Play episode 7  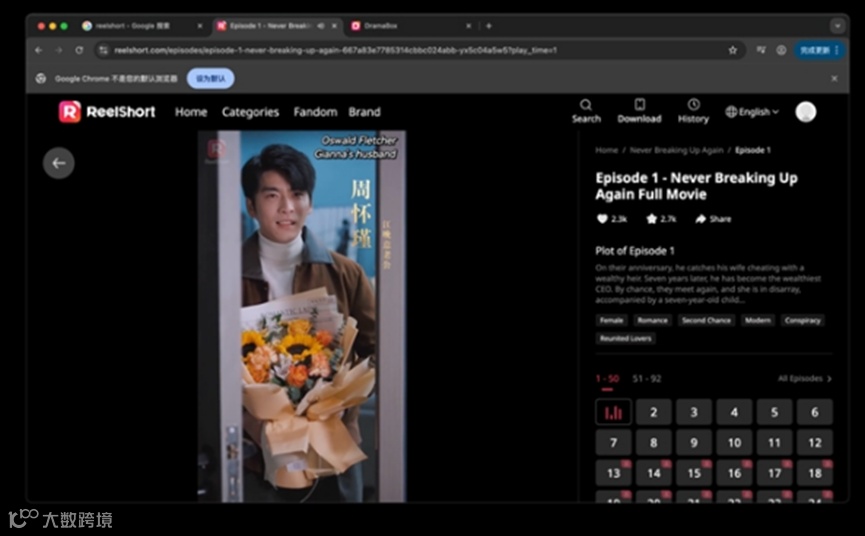click(x=613, y=442)
